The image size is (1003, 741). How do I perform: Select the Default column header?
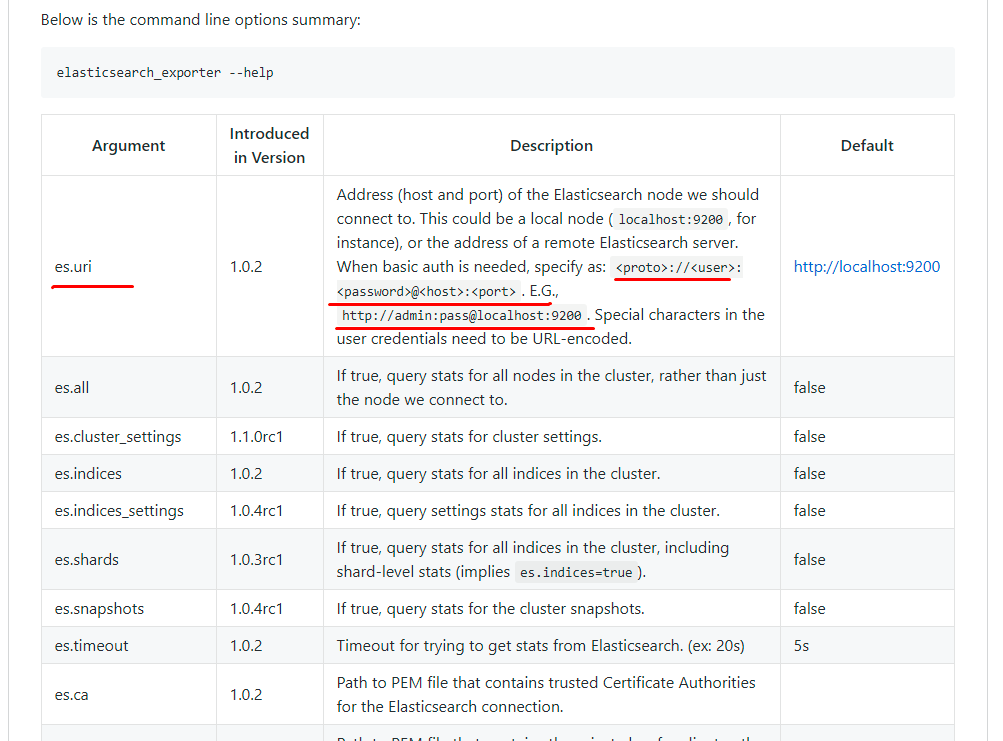pyautogui.click(x=867, y=146)
